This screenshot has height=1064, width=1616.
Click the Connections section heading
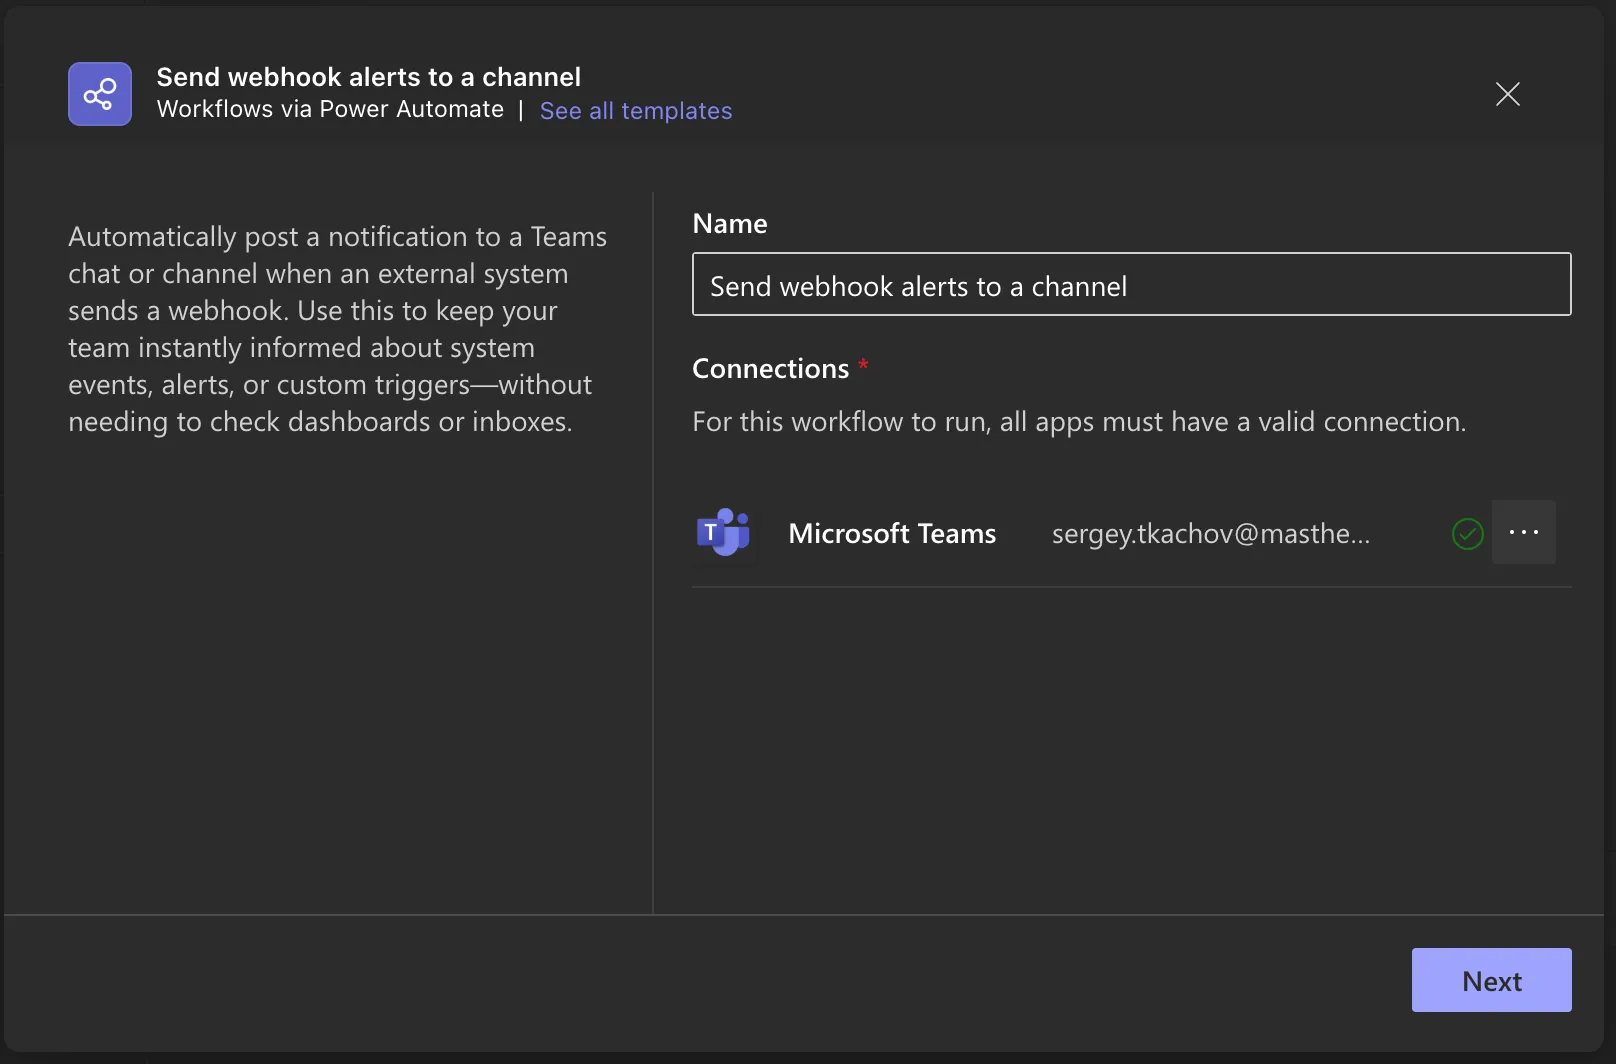point(770,369)
